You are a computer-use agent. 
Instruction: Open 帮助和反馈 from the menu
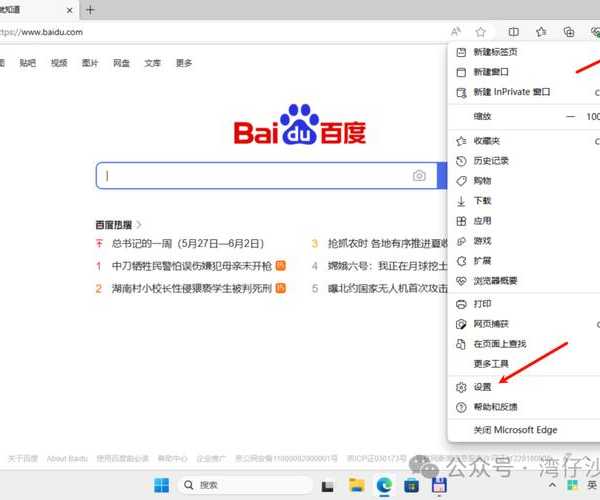(x=523, y=407)
